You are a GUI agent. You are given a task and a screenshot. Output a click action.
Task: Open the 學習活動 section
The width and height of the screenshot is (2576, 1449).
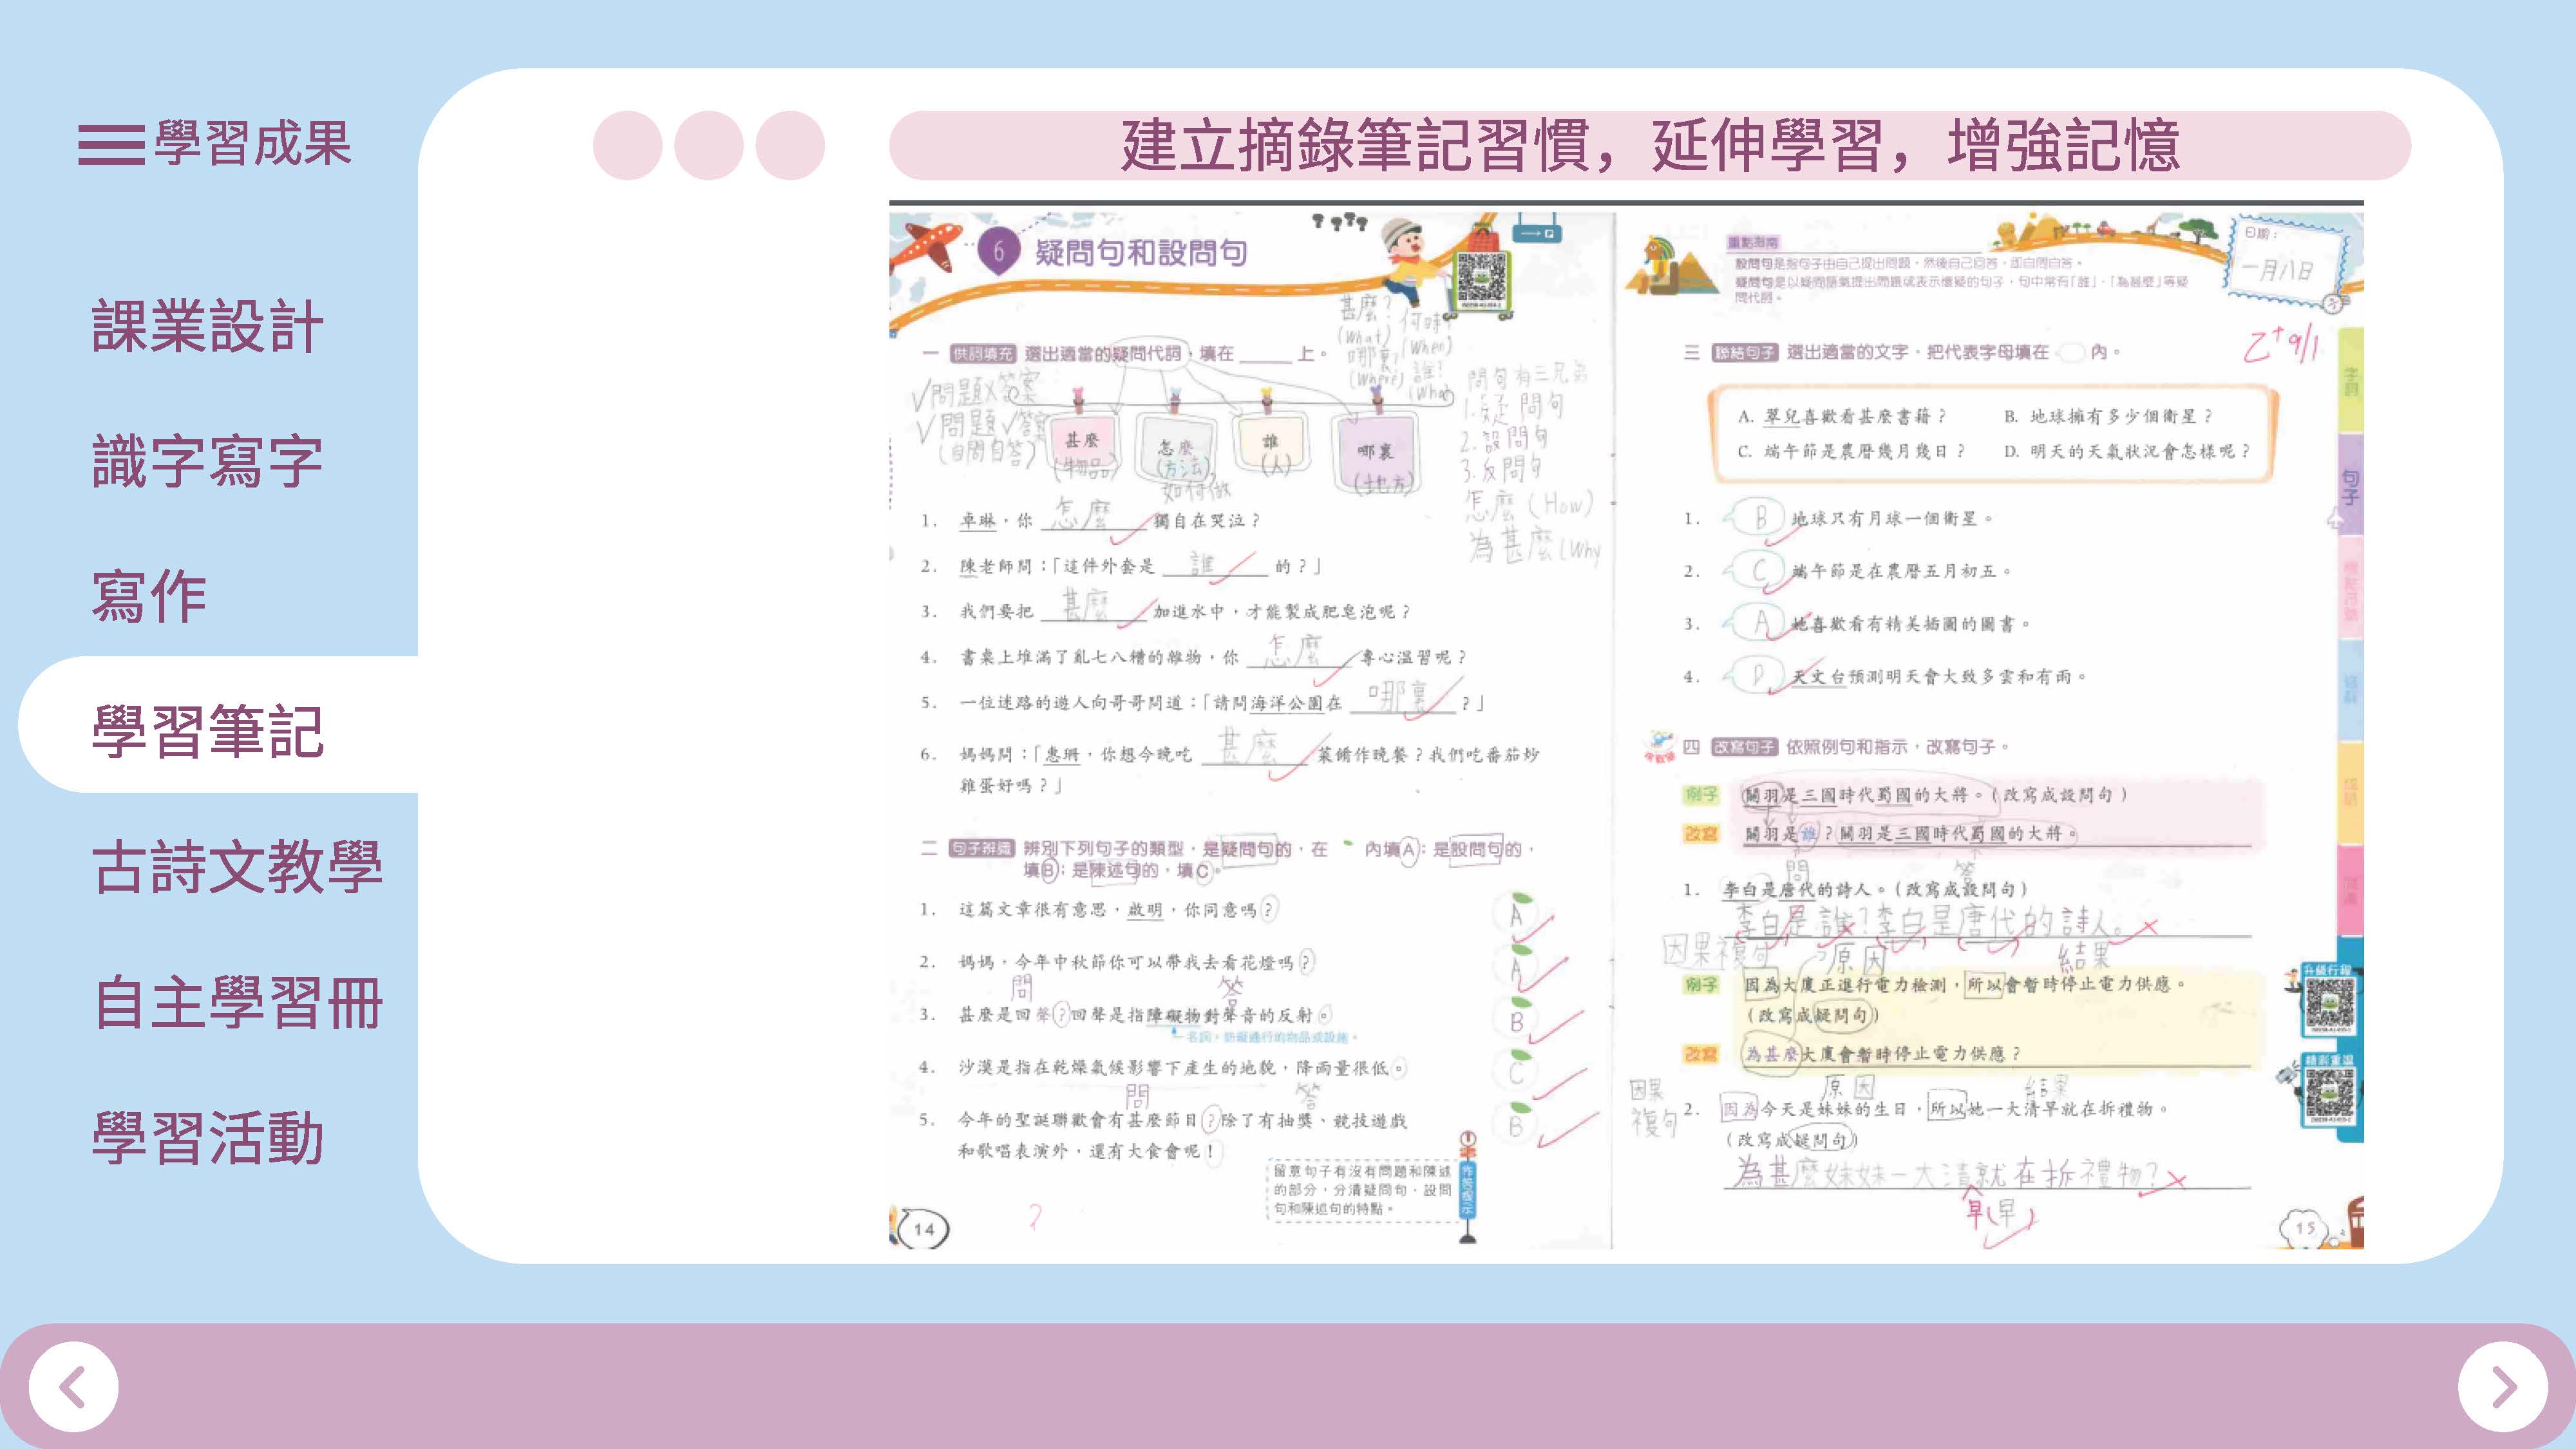[207, 1137]
